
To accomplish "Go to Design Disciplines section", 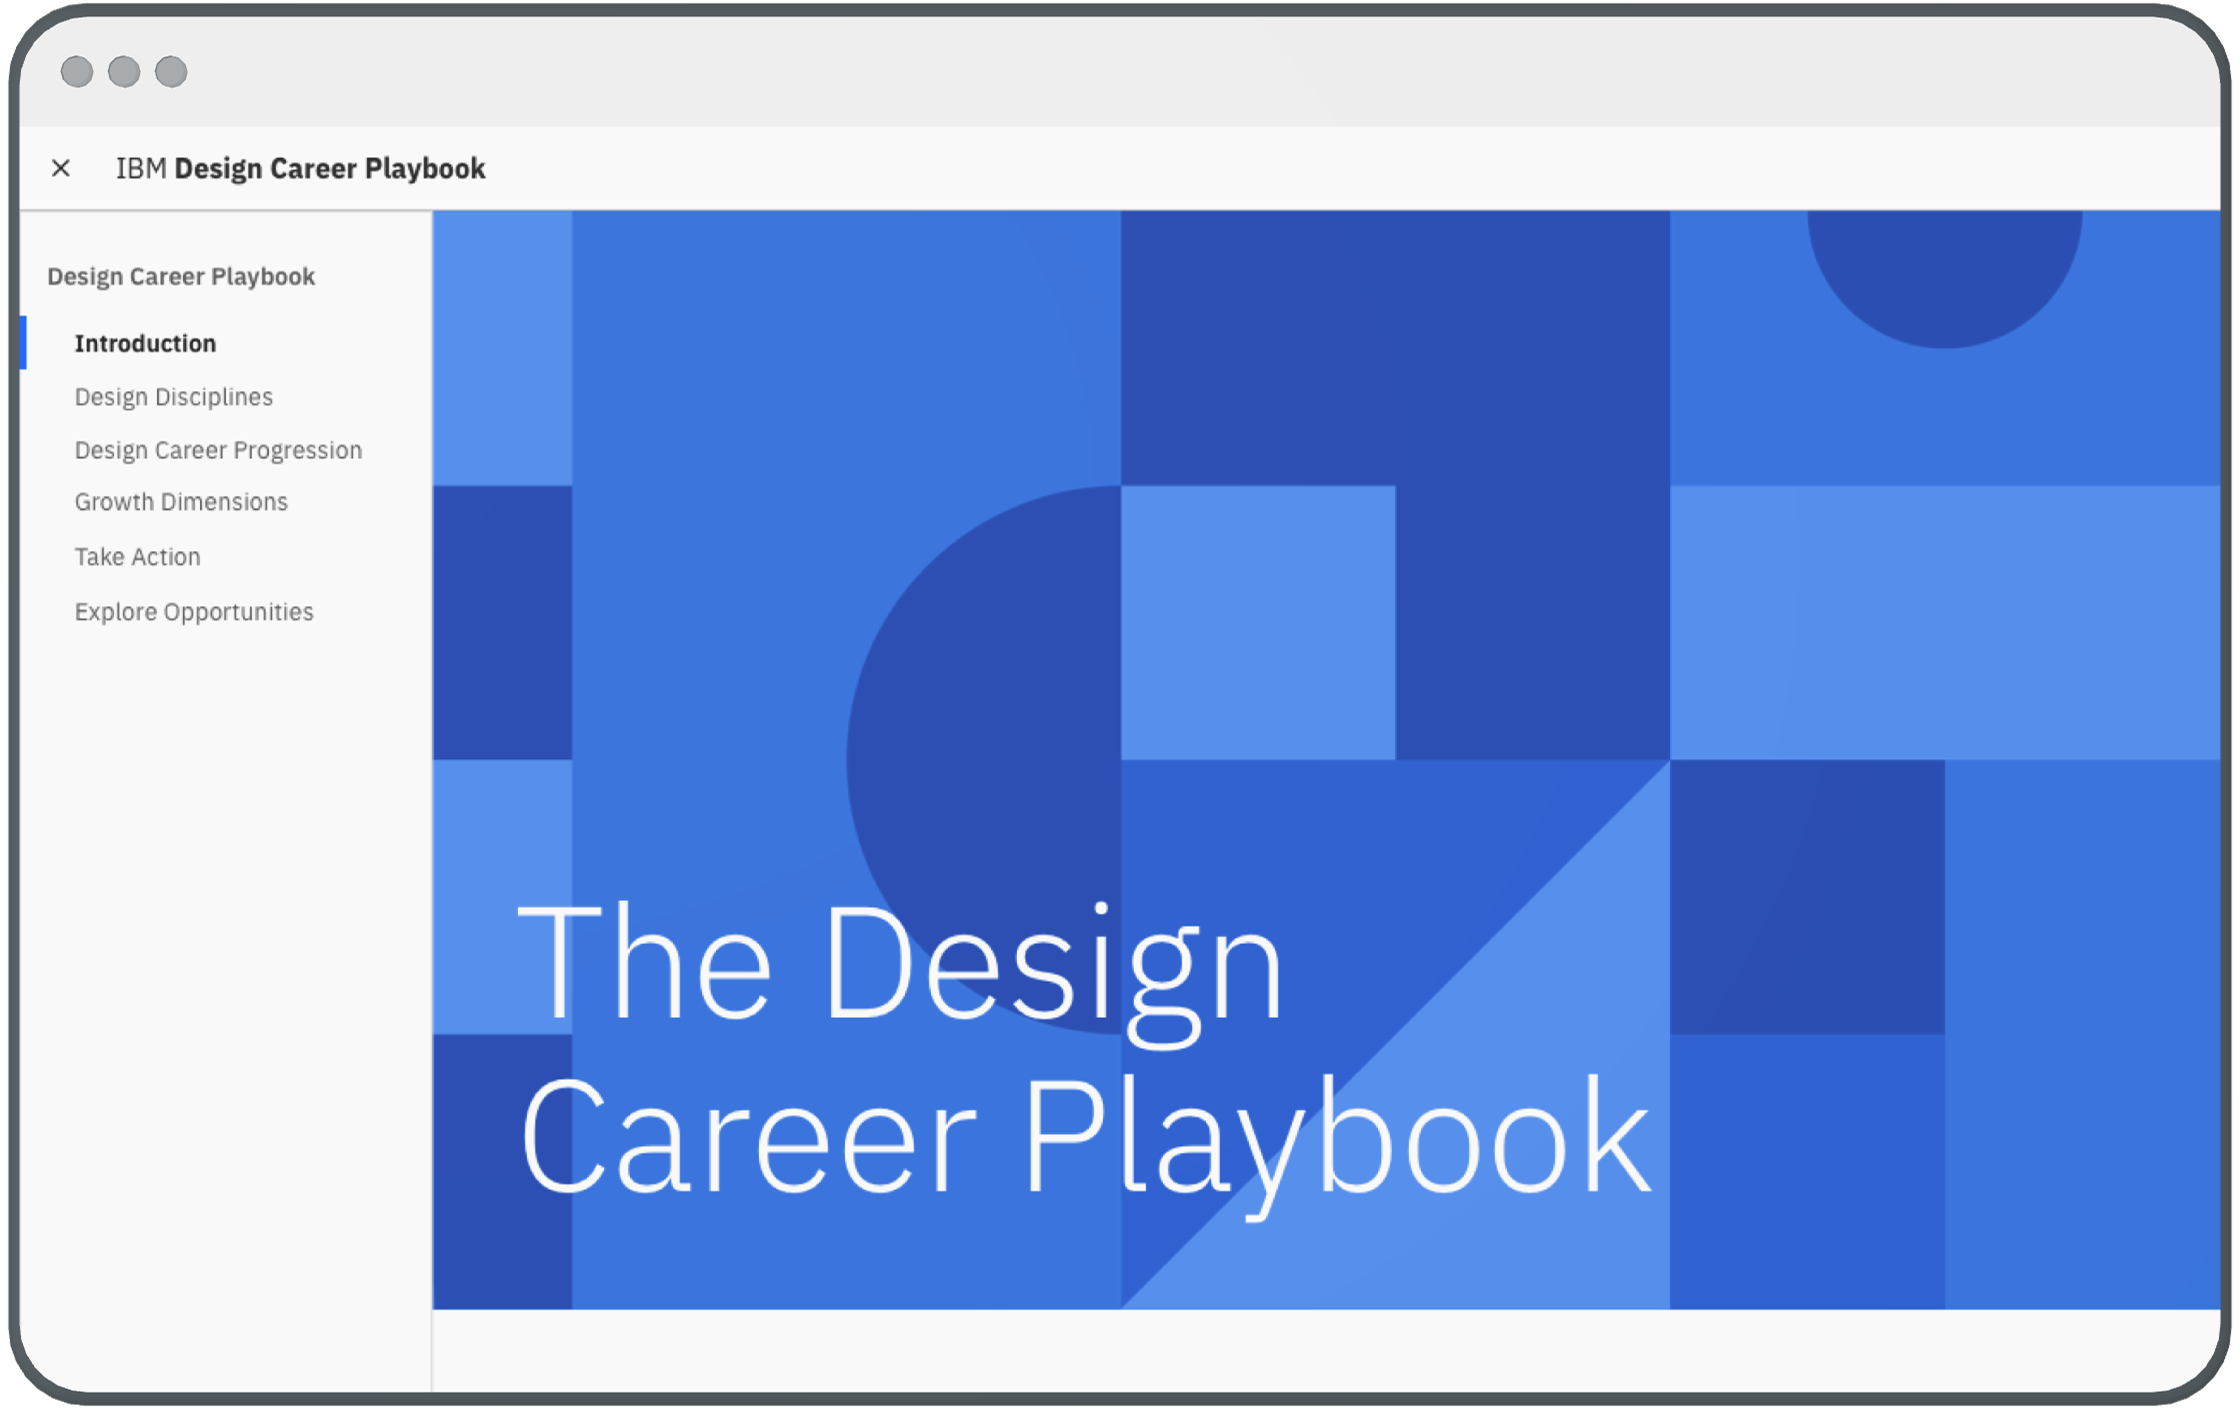I will tap(173, 397).
